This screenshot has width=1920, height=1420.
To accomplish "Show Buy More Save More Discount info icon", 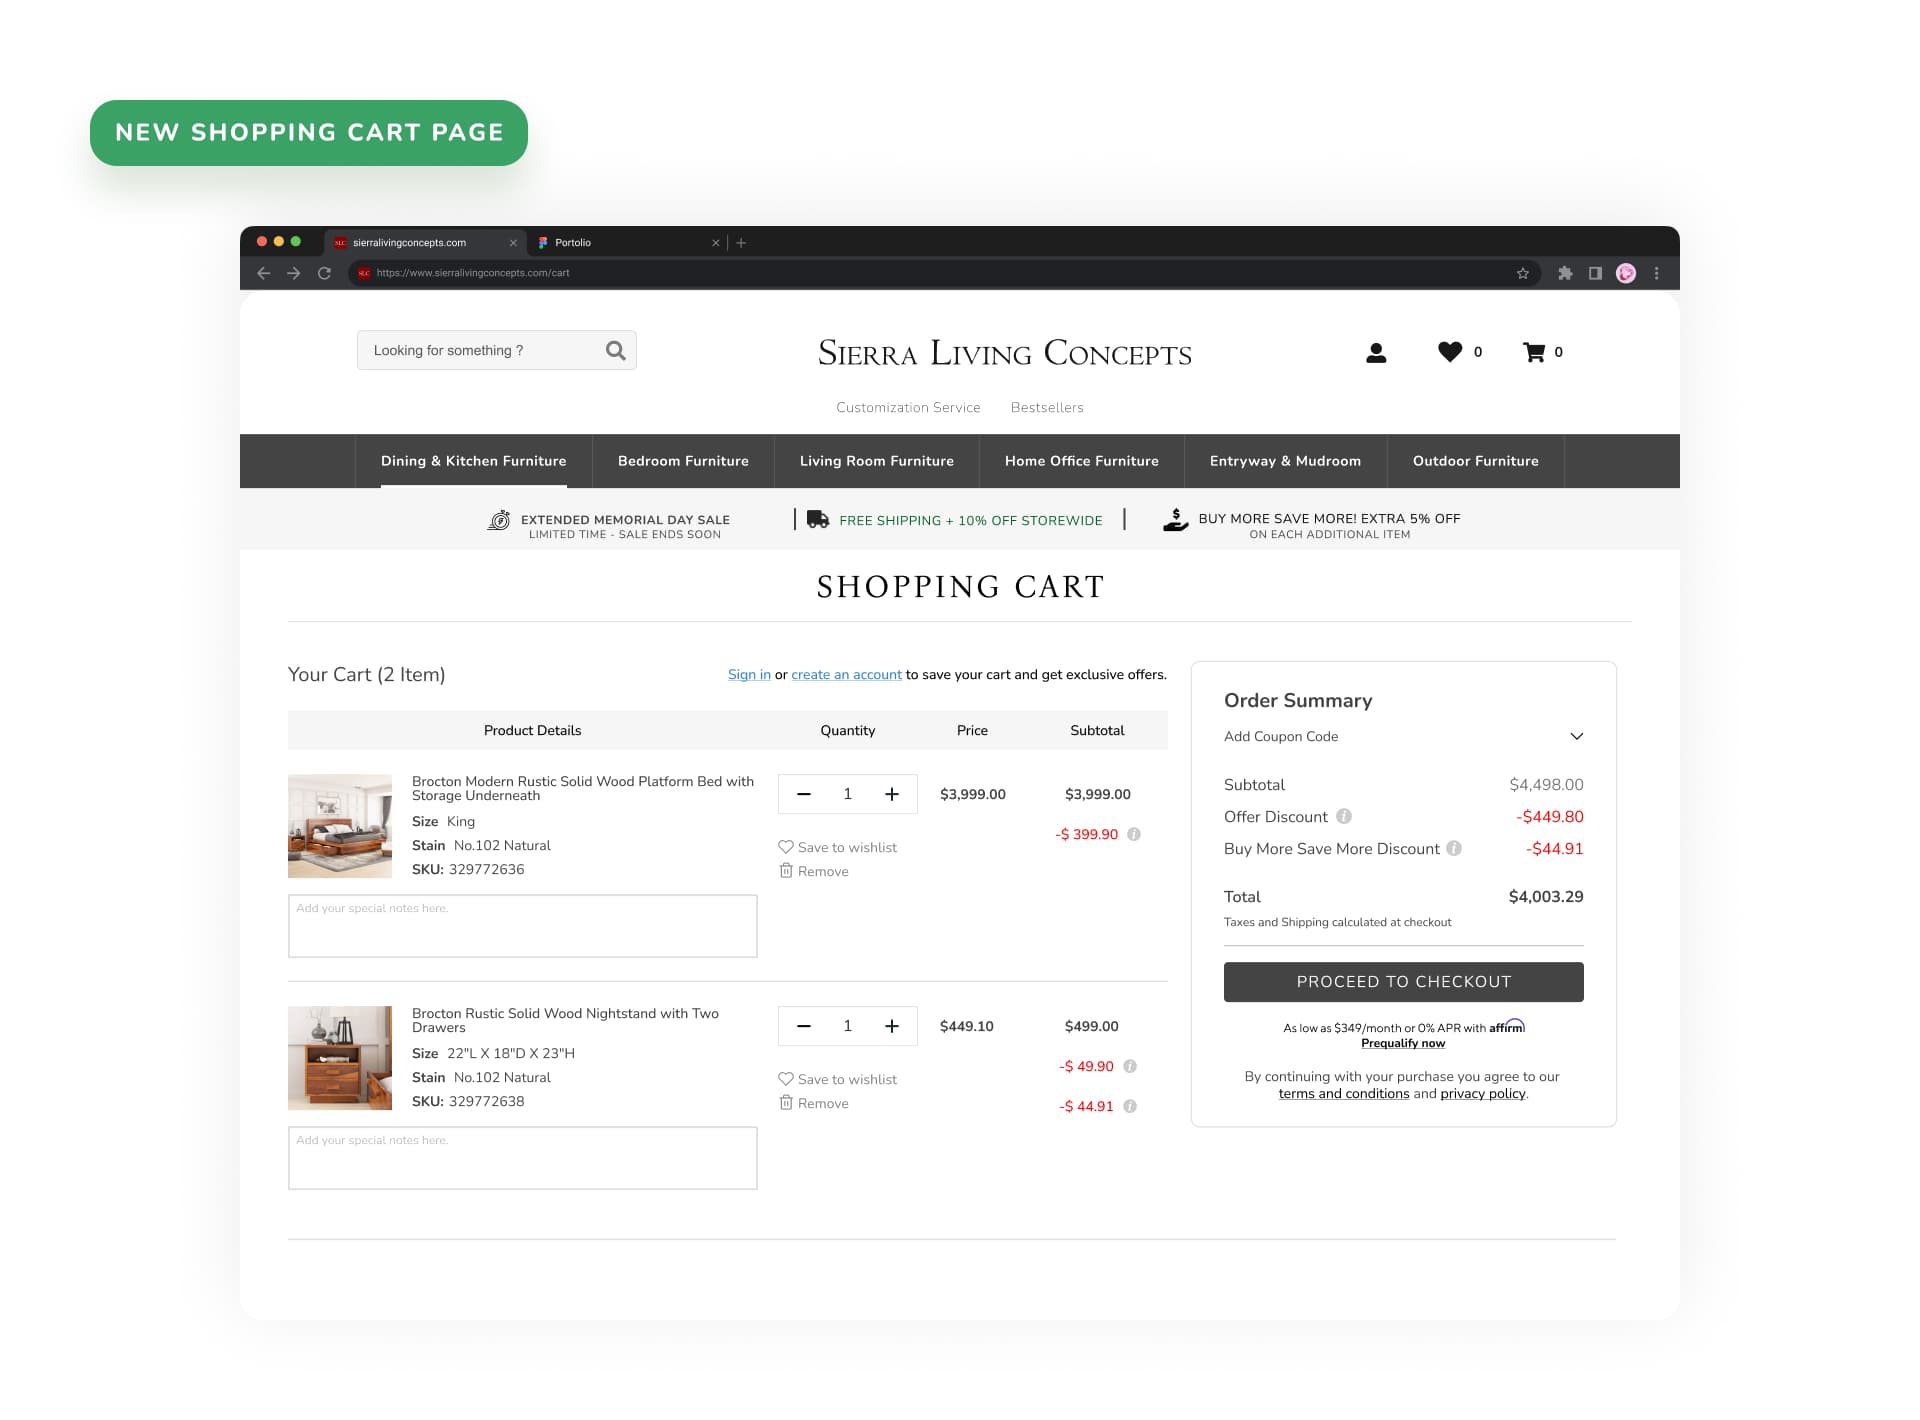I will pyautogui.click(x=1454, y=848).
